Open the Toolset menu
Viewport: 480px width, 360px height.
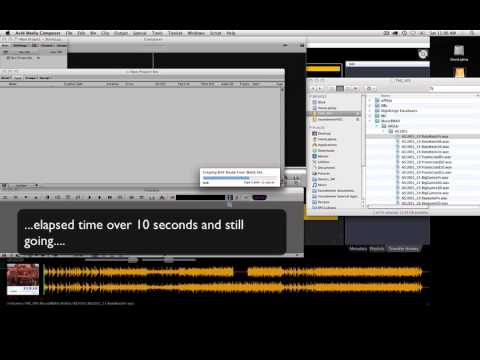pyautogui.click(x=175, y=33)
